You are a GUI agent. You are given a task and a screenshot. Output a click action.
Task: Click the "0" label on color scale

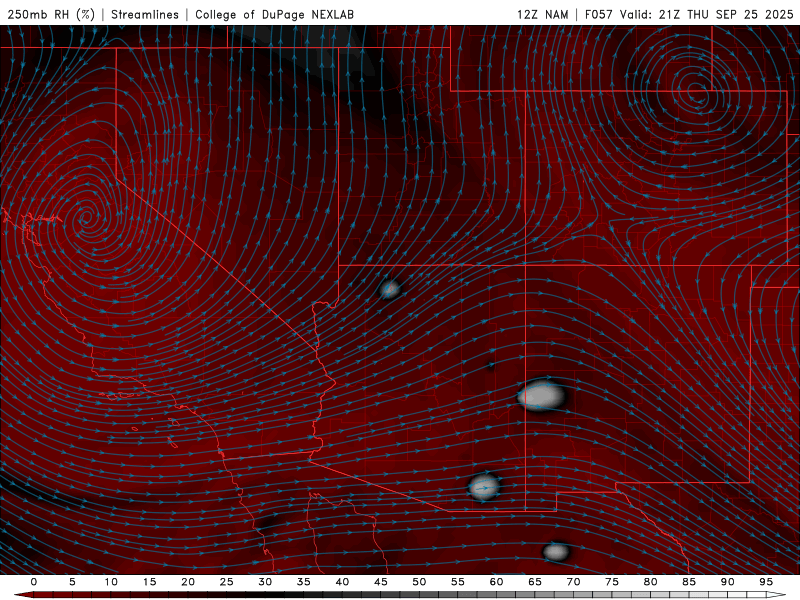point(34,582)
